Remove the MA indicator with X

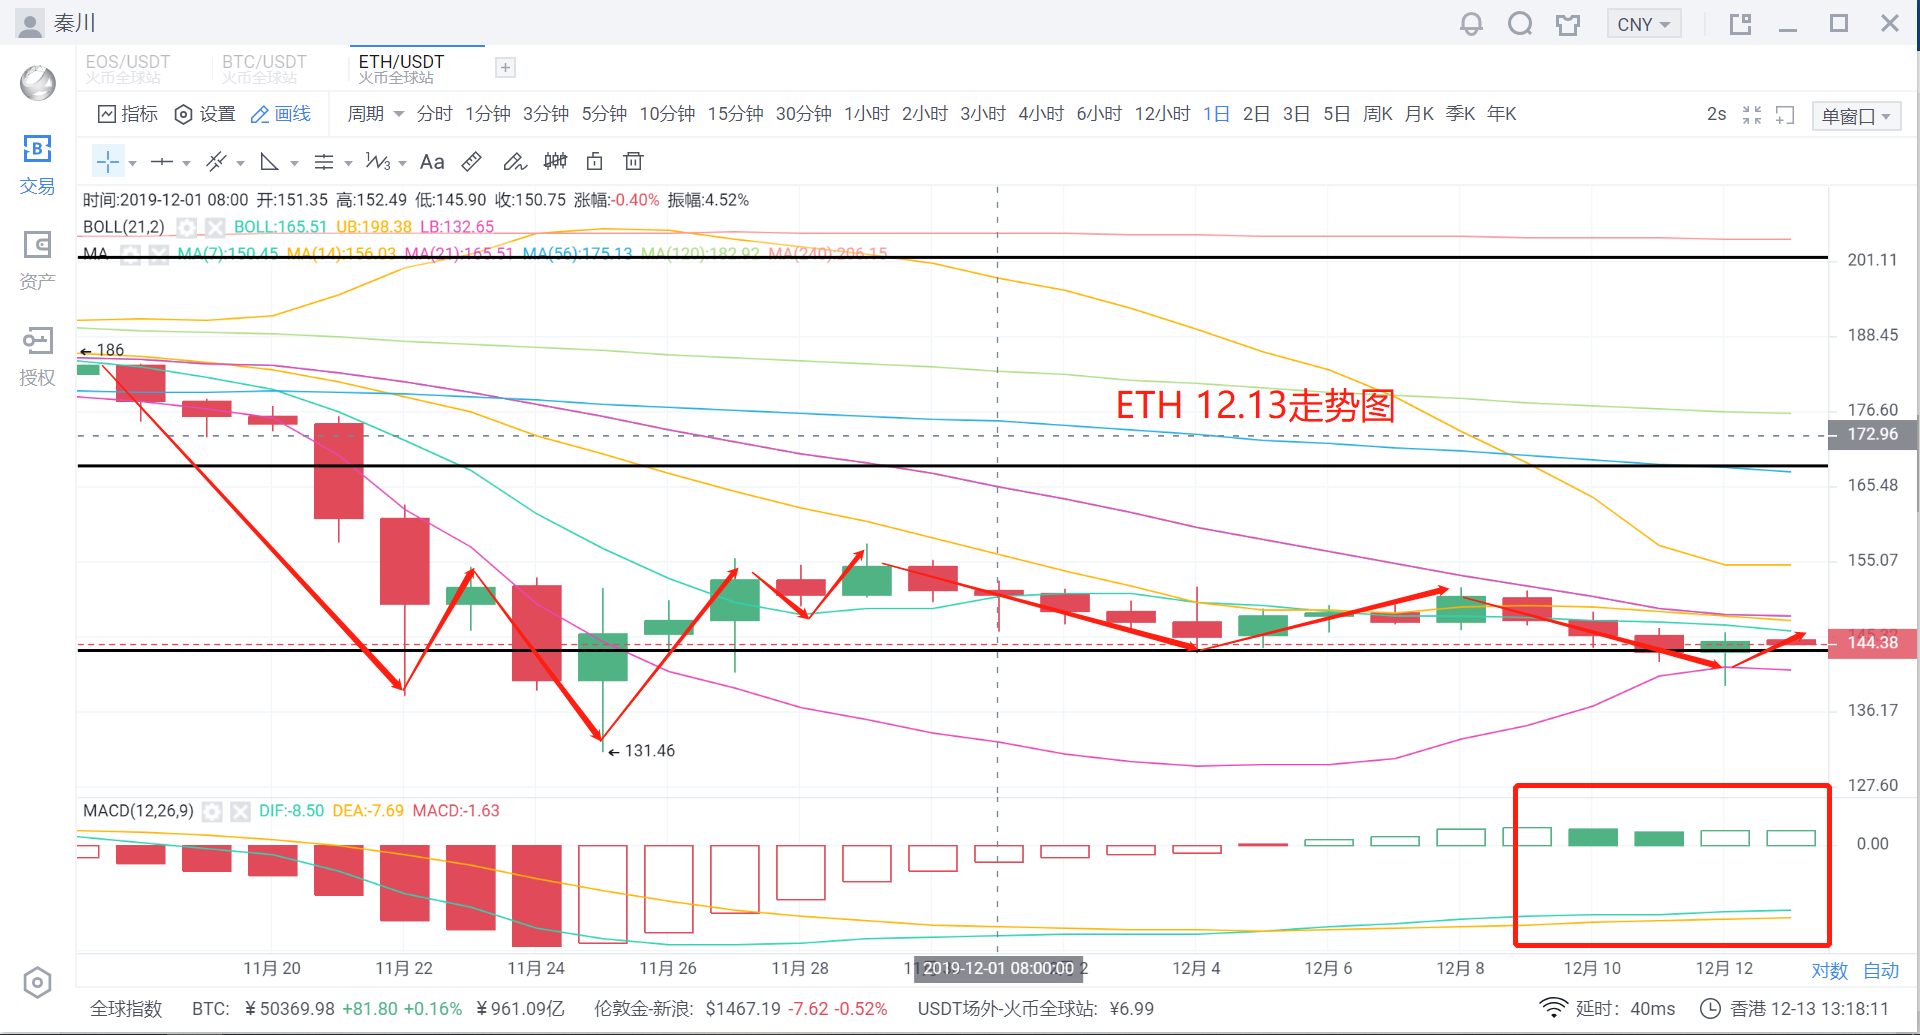pyautogui.click(x=158, y=254)
